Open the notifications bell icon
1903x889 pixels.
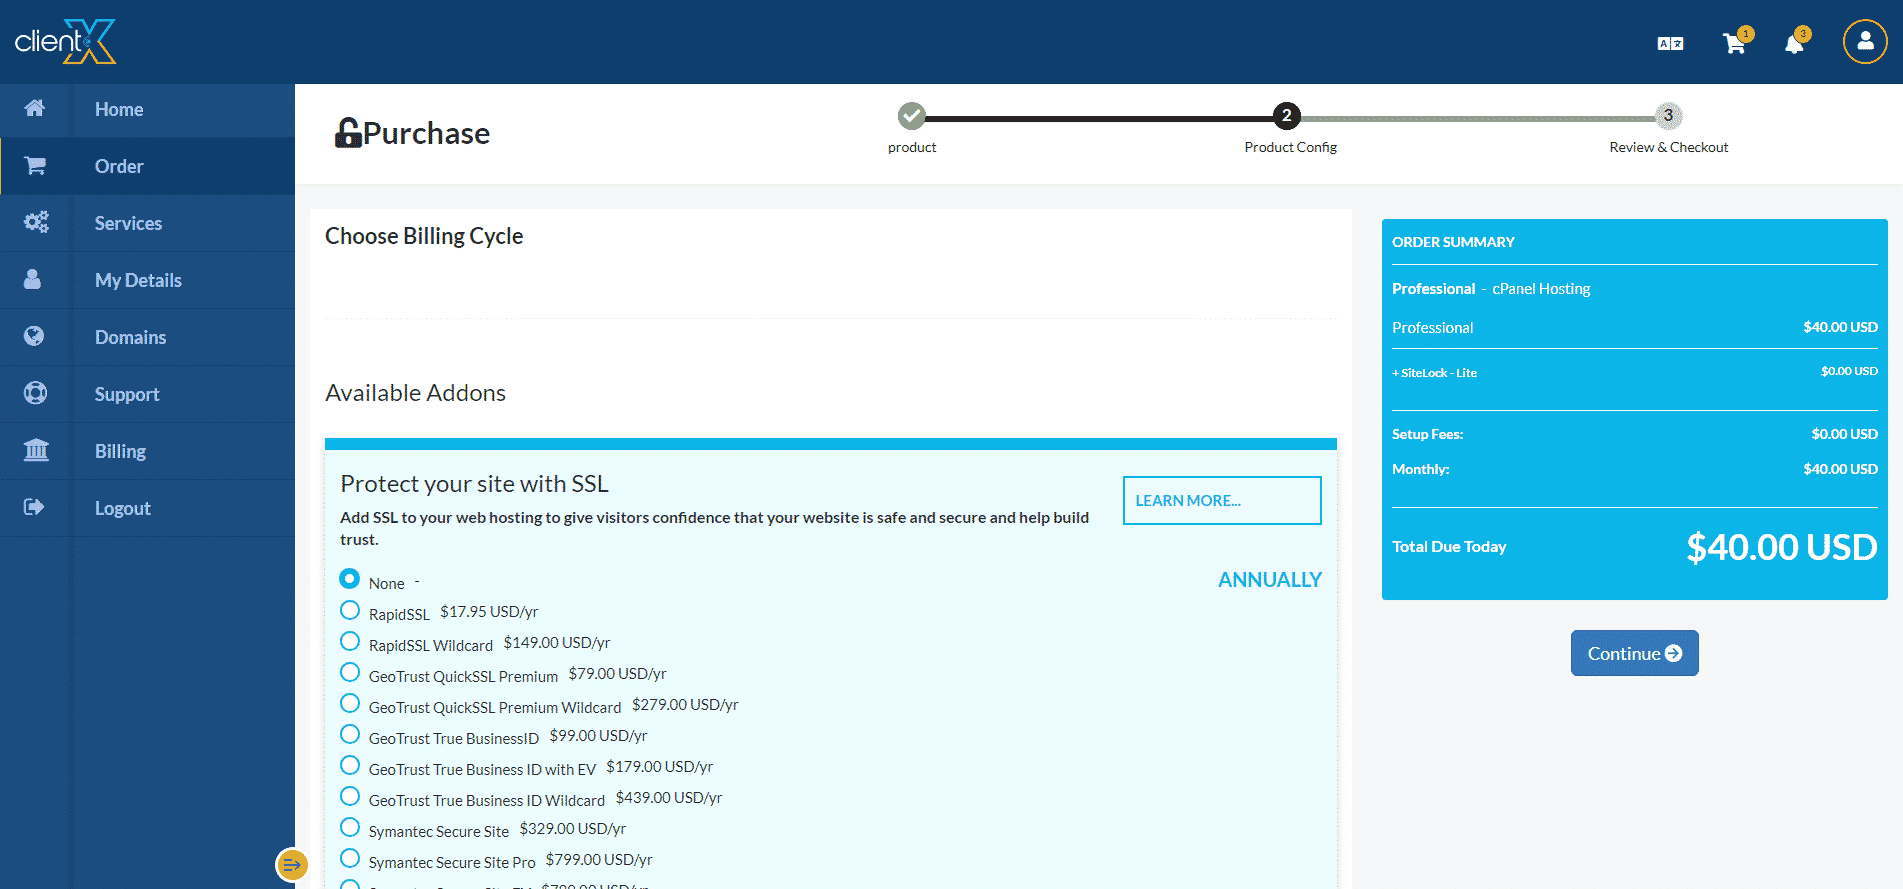[1794, 44]
